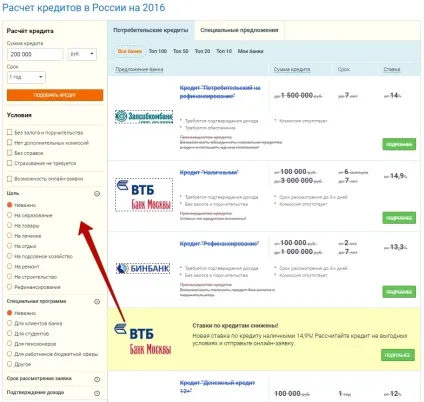Click the ВТБ Банк Москвы logo beside Кредит Наличными
The height and width of the screenshot is (402, 424).
click(144, 195)
